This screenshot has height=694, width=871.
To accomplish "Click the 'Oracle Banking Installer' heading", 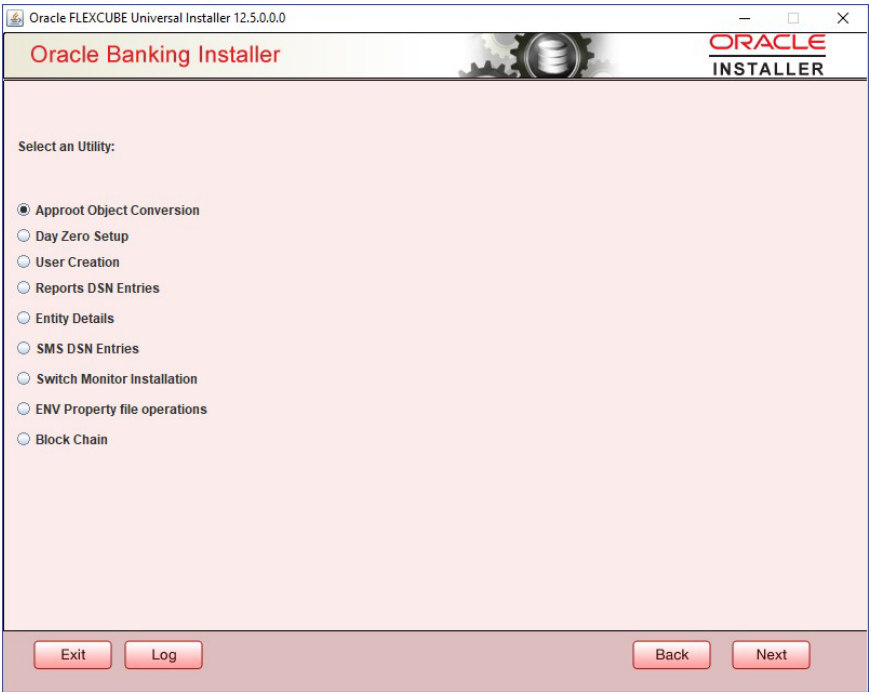I will point(155,54).
